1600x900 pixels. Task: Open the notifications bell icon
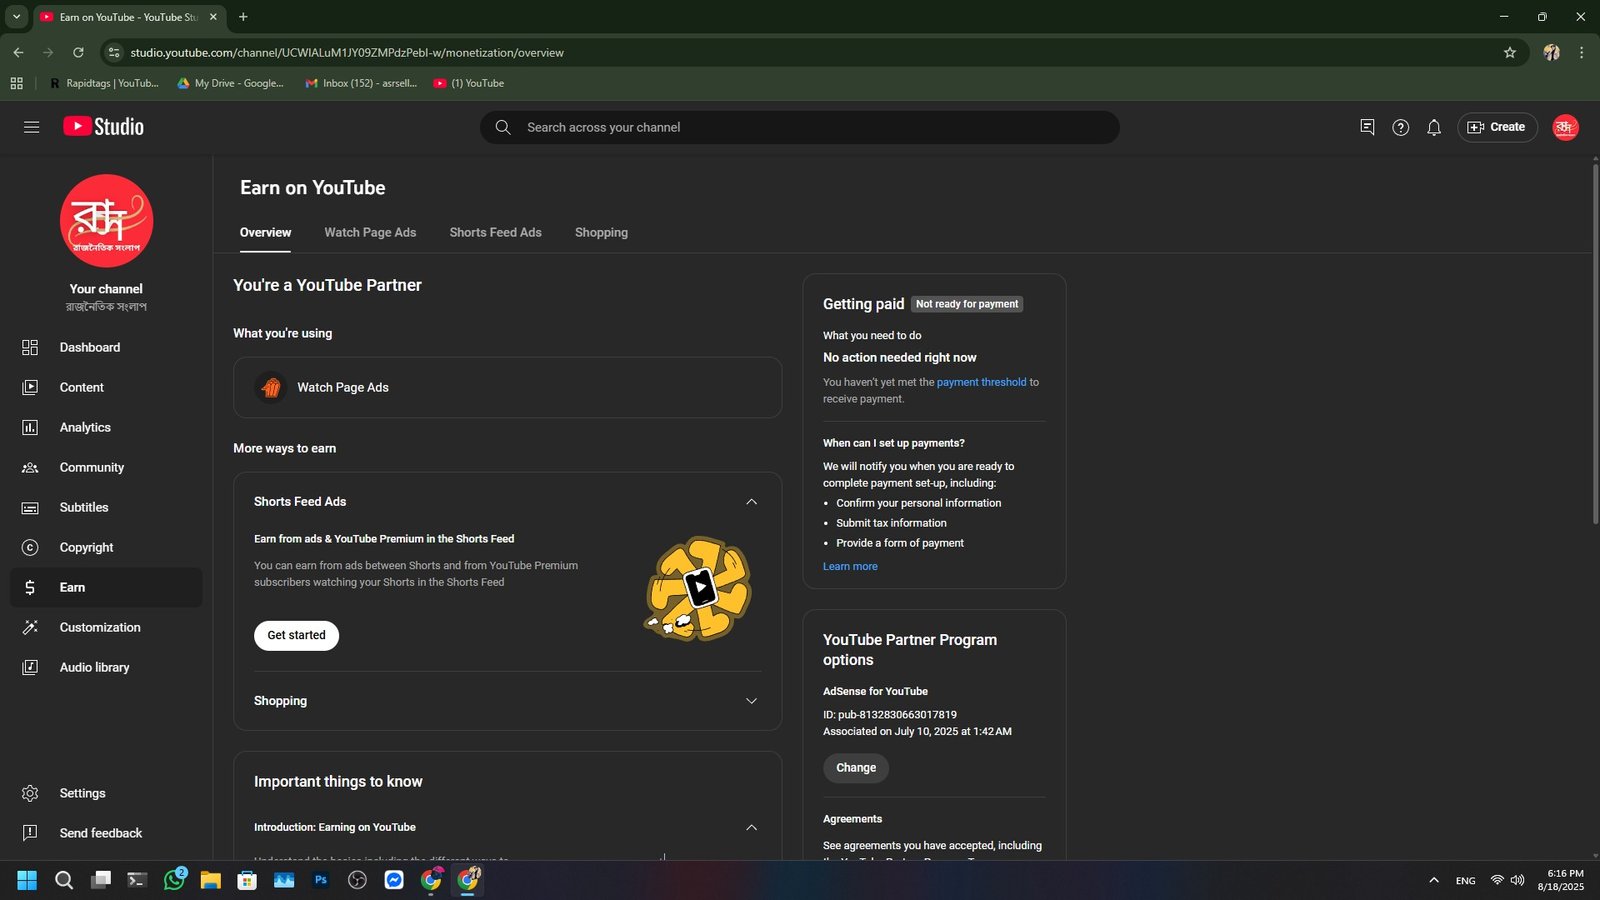point(1434,127)
